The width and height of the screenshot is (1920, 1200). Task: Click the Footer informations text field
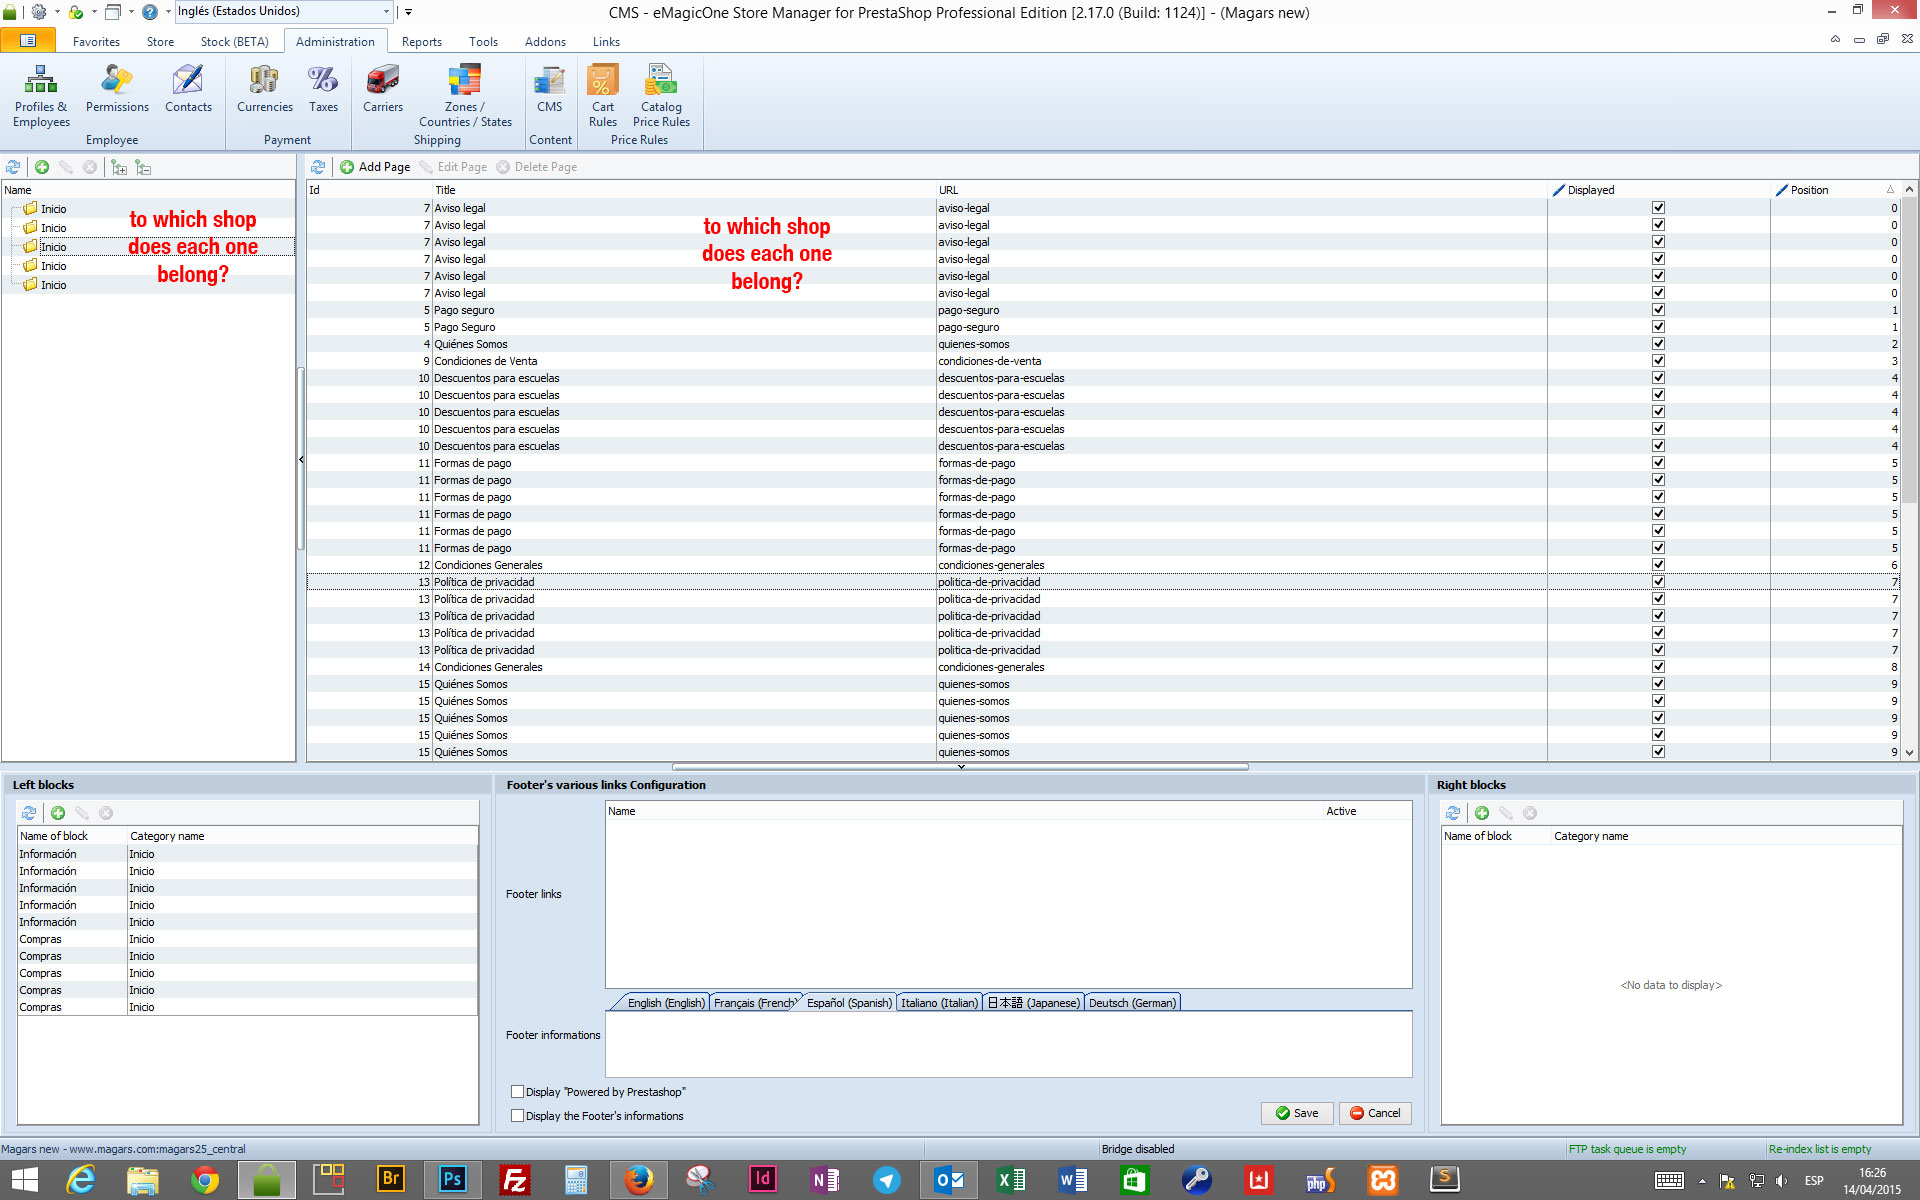point(1008,1044)
